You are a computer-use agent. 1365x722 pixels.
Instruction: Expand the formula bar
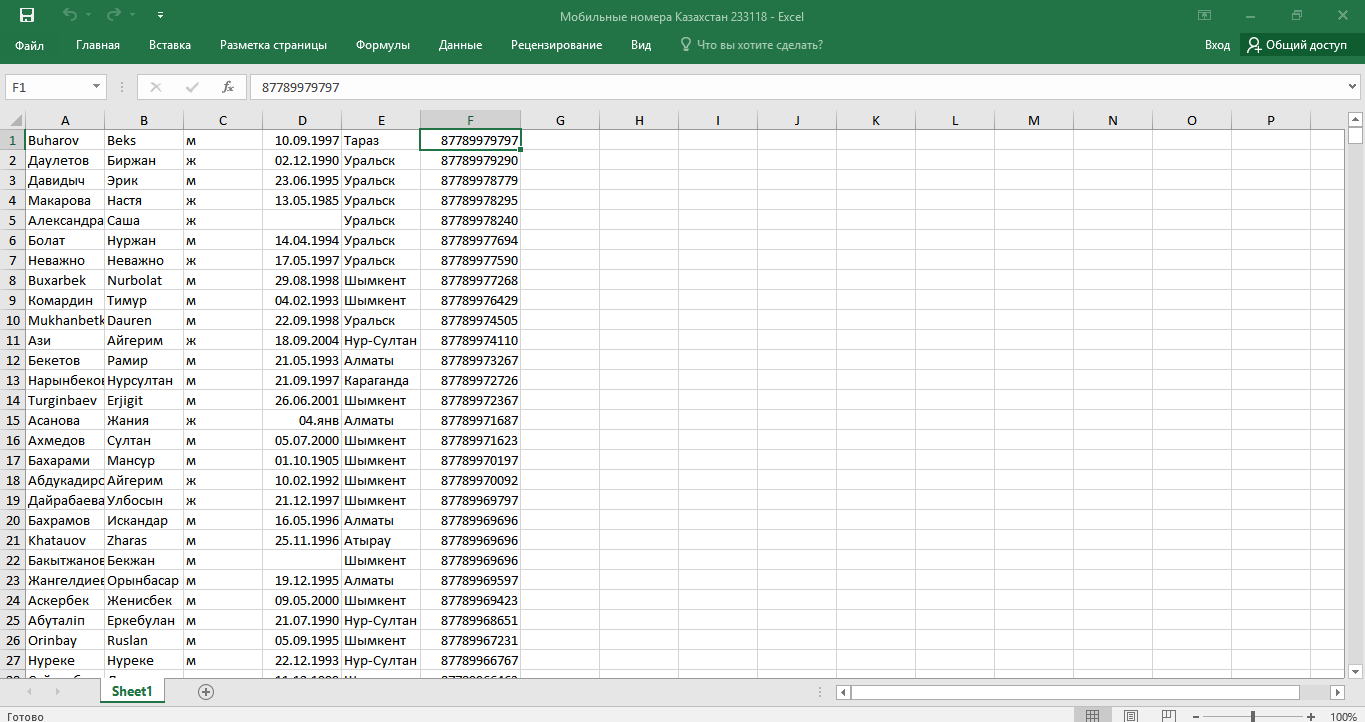pyautogui.click(x=1353, y=87)
